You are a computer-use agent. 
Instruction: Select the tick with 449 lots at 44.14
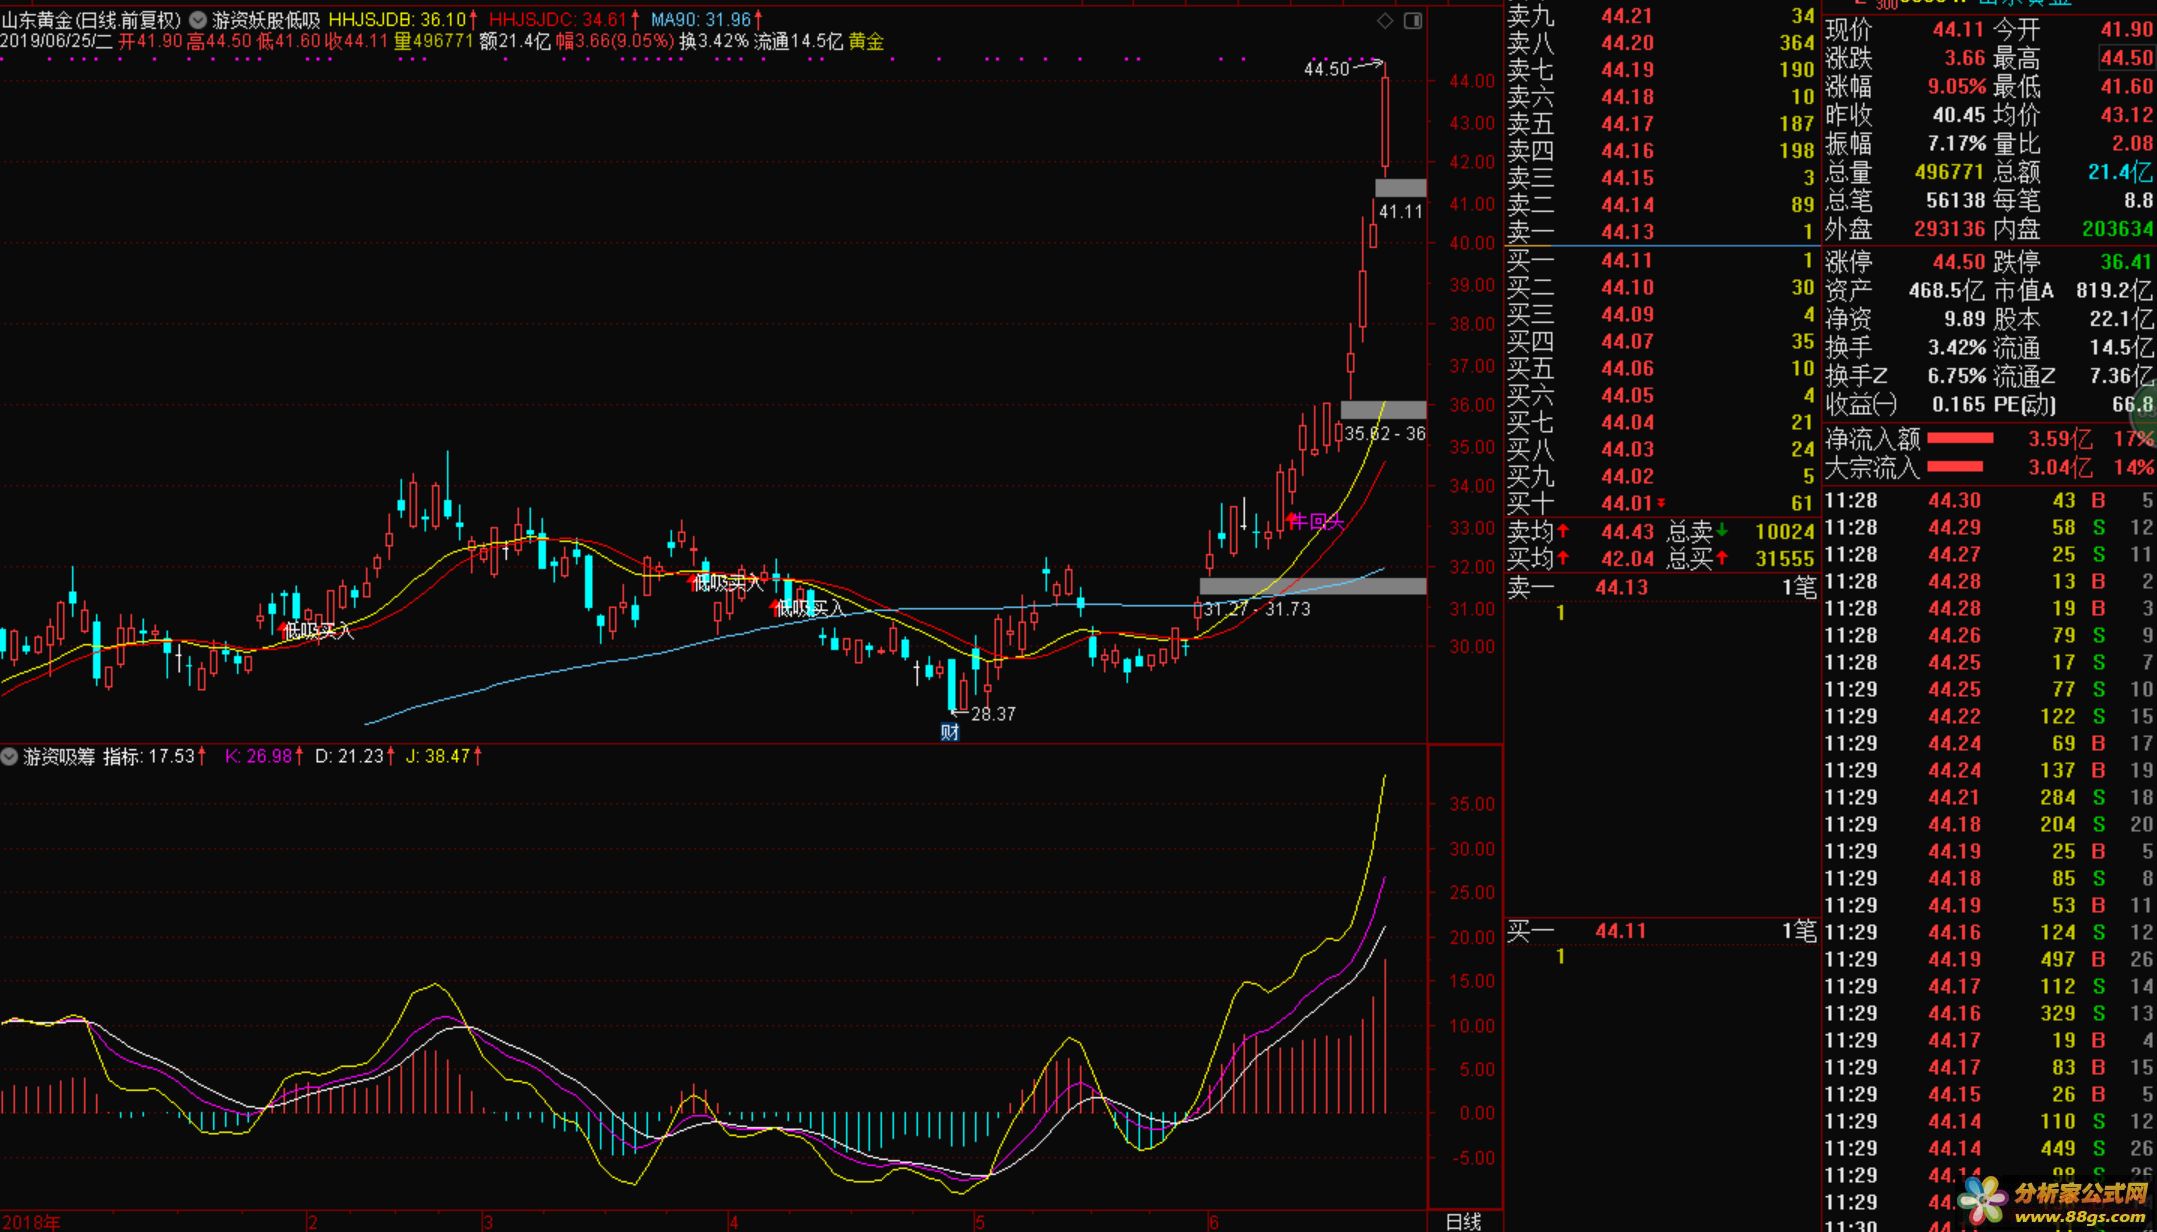[1989, 1148]
